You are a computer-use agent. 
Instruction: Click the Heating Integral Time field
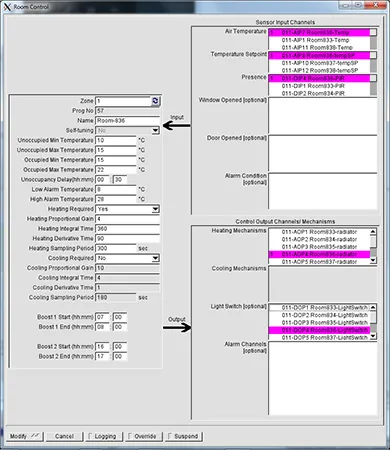(128, 229)
